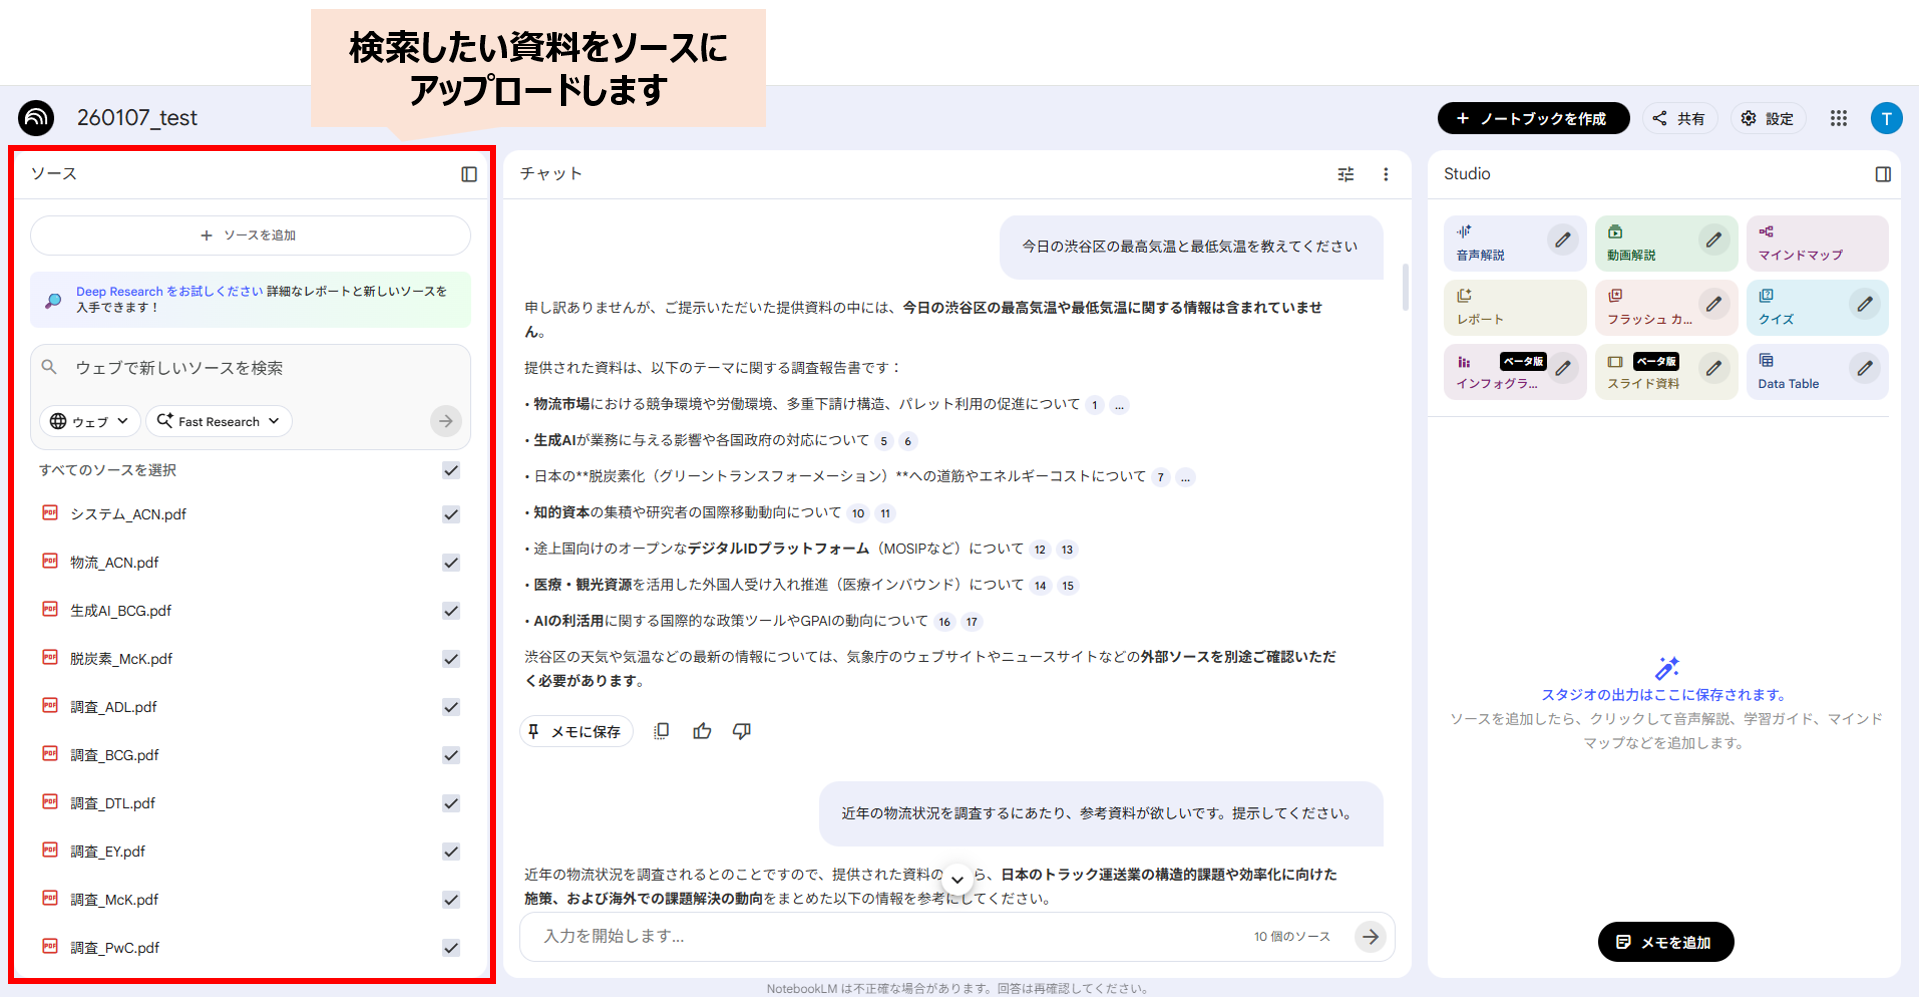Uncheck the 生成AI_BCG.pdf source checkbox
The height and width of the screenshot is (1007, 1919).
pyautogui.click(x=451, y=611)
